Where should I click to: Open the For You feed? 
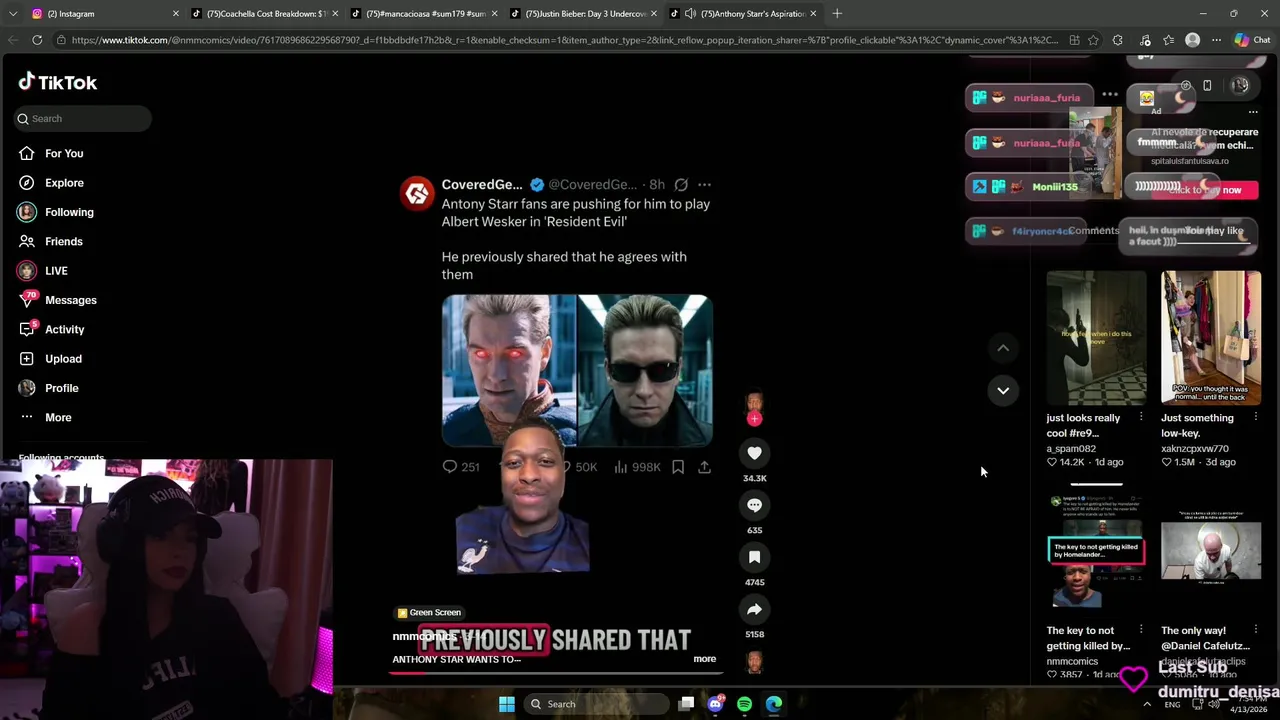(x=64, y=153)
